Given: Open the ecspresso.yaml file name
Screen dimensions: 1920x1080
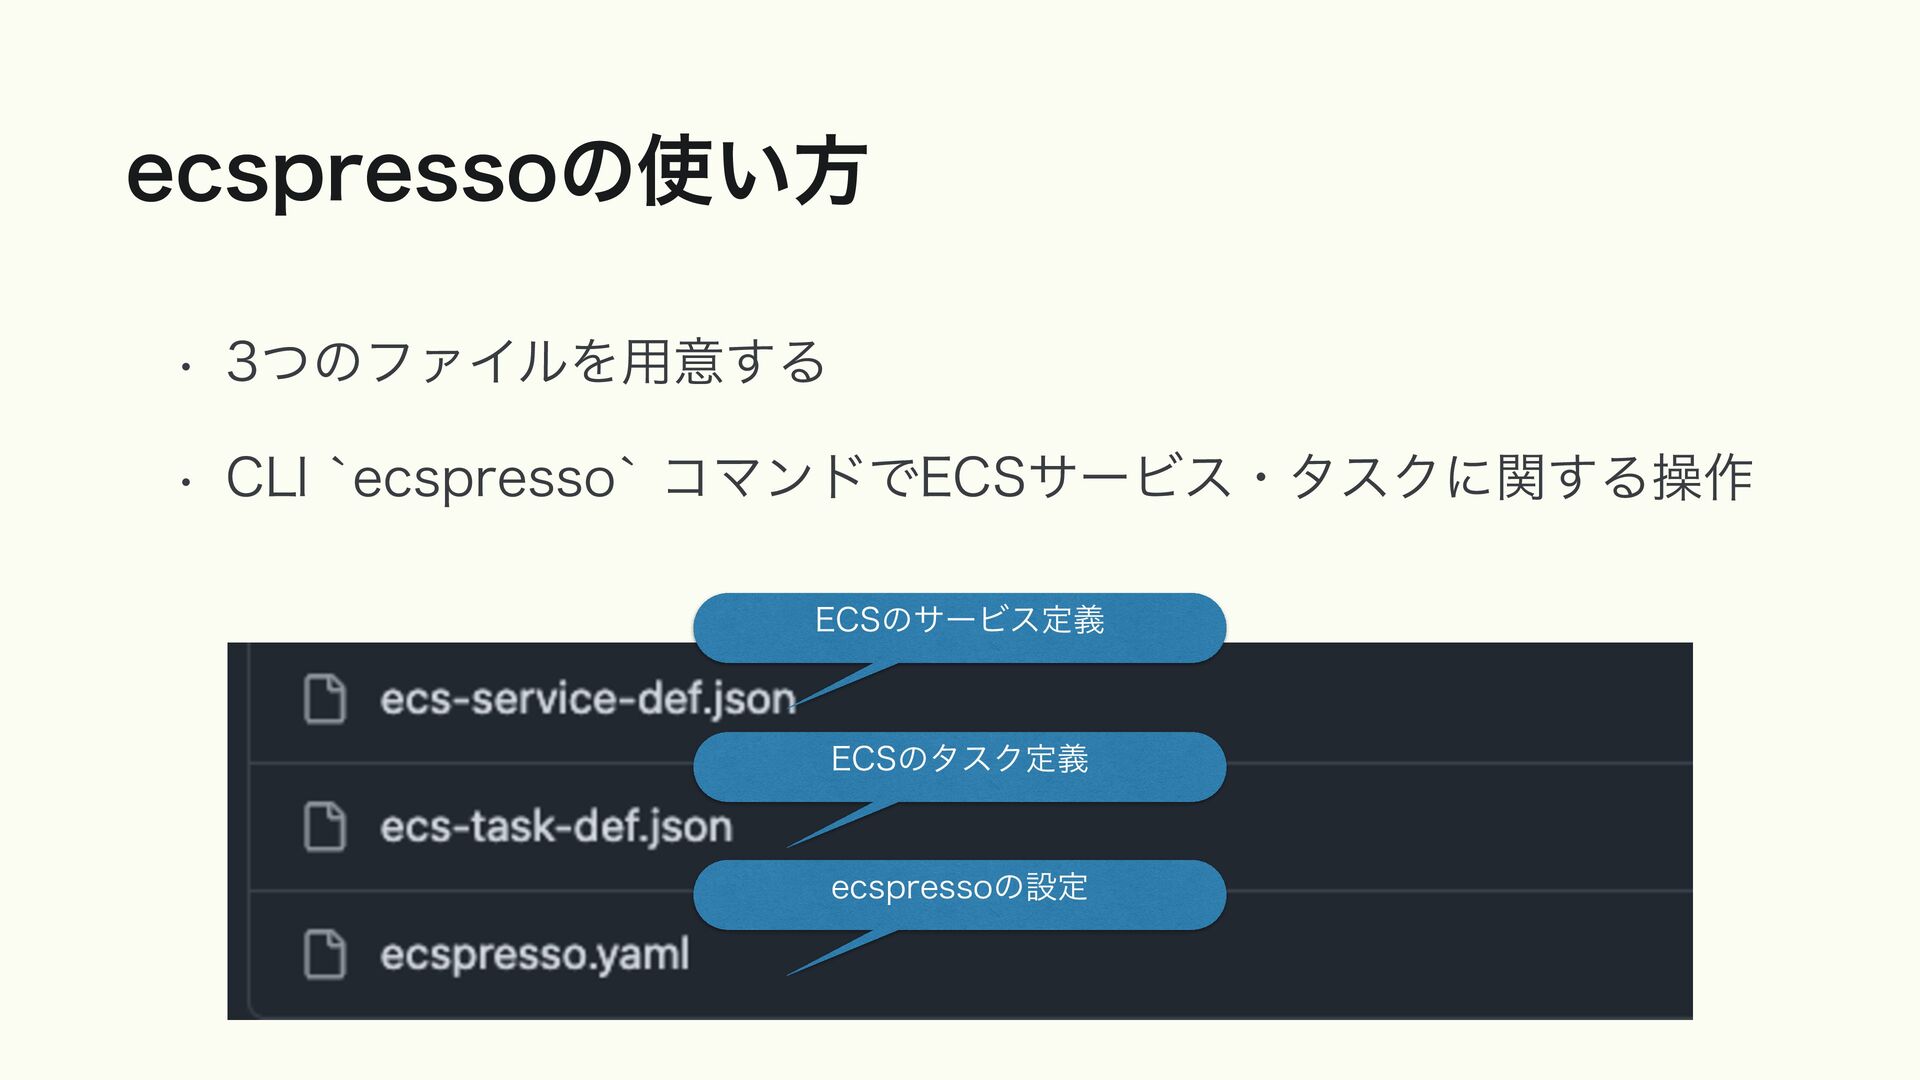Looking at the screenshot, I should click(x=535, y=955).
